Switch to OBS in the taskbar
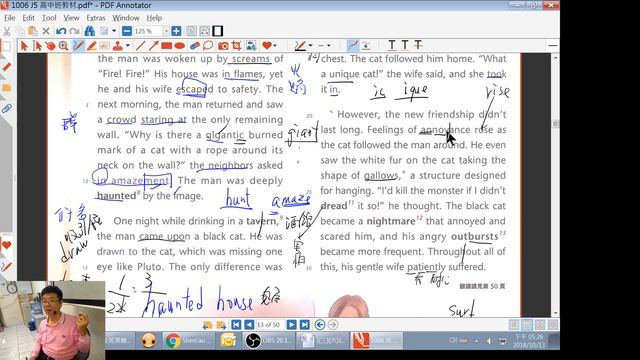640x360 pixels. click(268, 340)
